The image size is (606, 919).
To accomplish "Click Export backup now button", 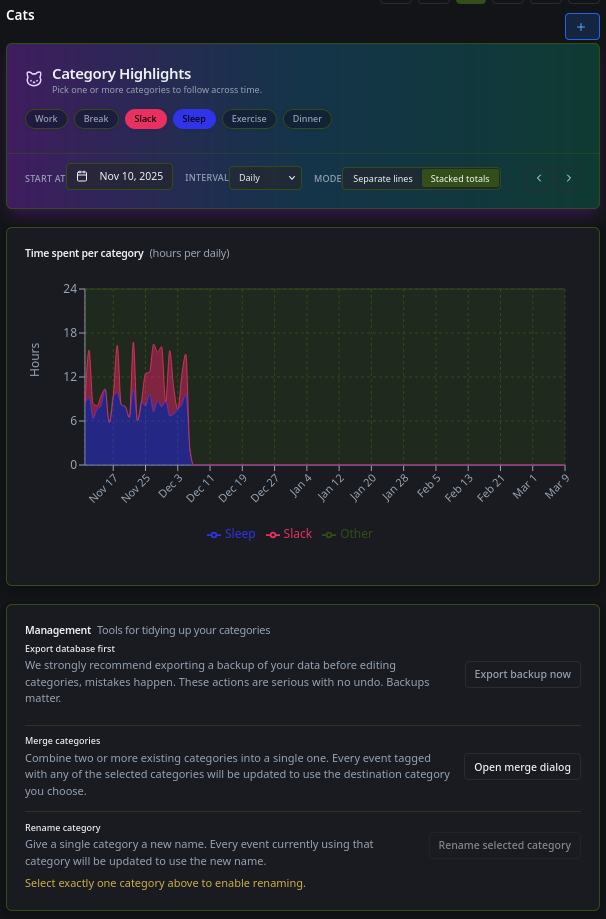I will (522, 674).
